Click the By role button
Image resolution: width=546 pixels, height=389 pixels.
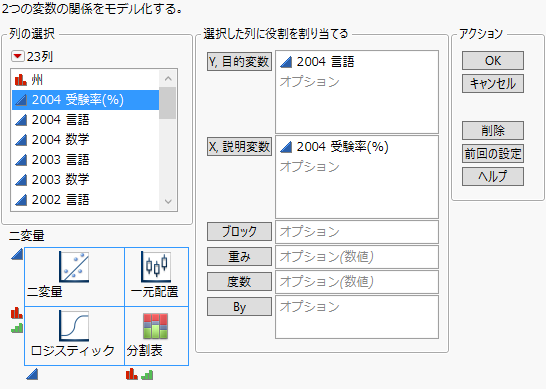click(240, 307)
